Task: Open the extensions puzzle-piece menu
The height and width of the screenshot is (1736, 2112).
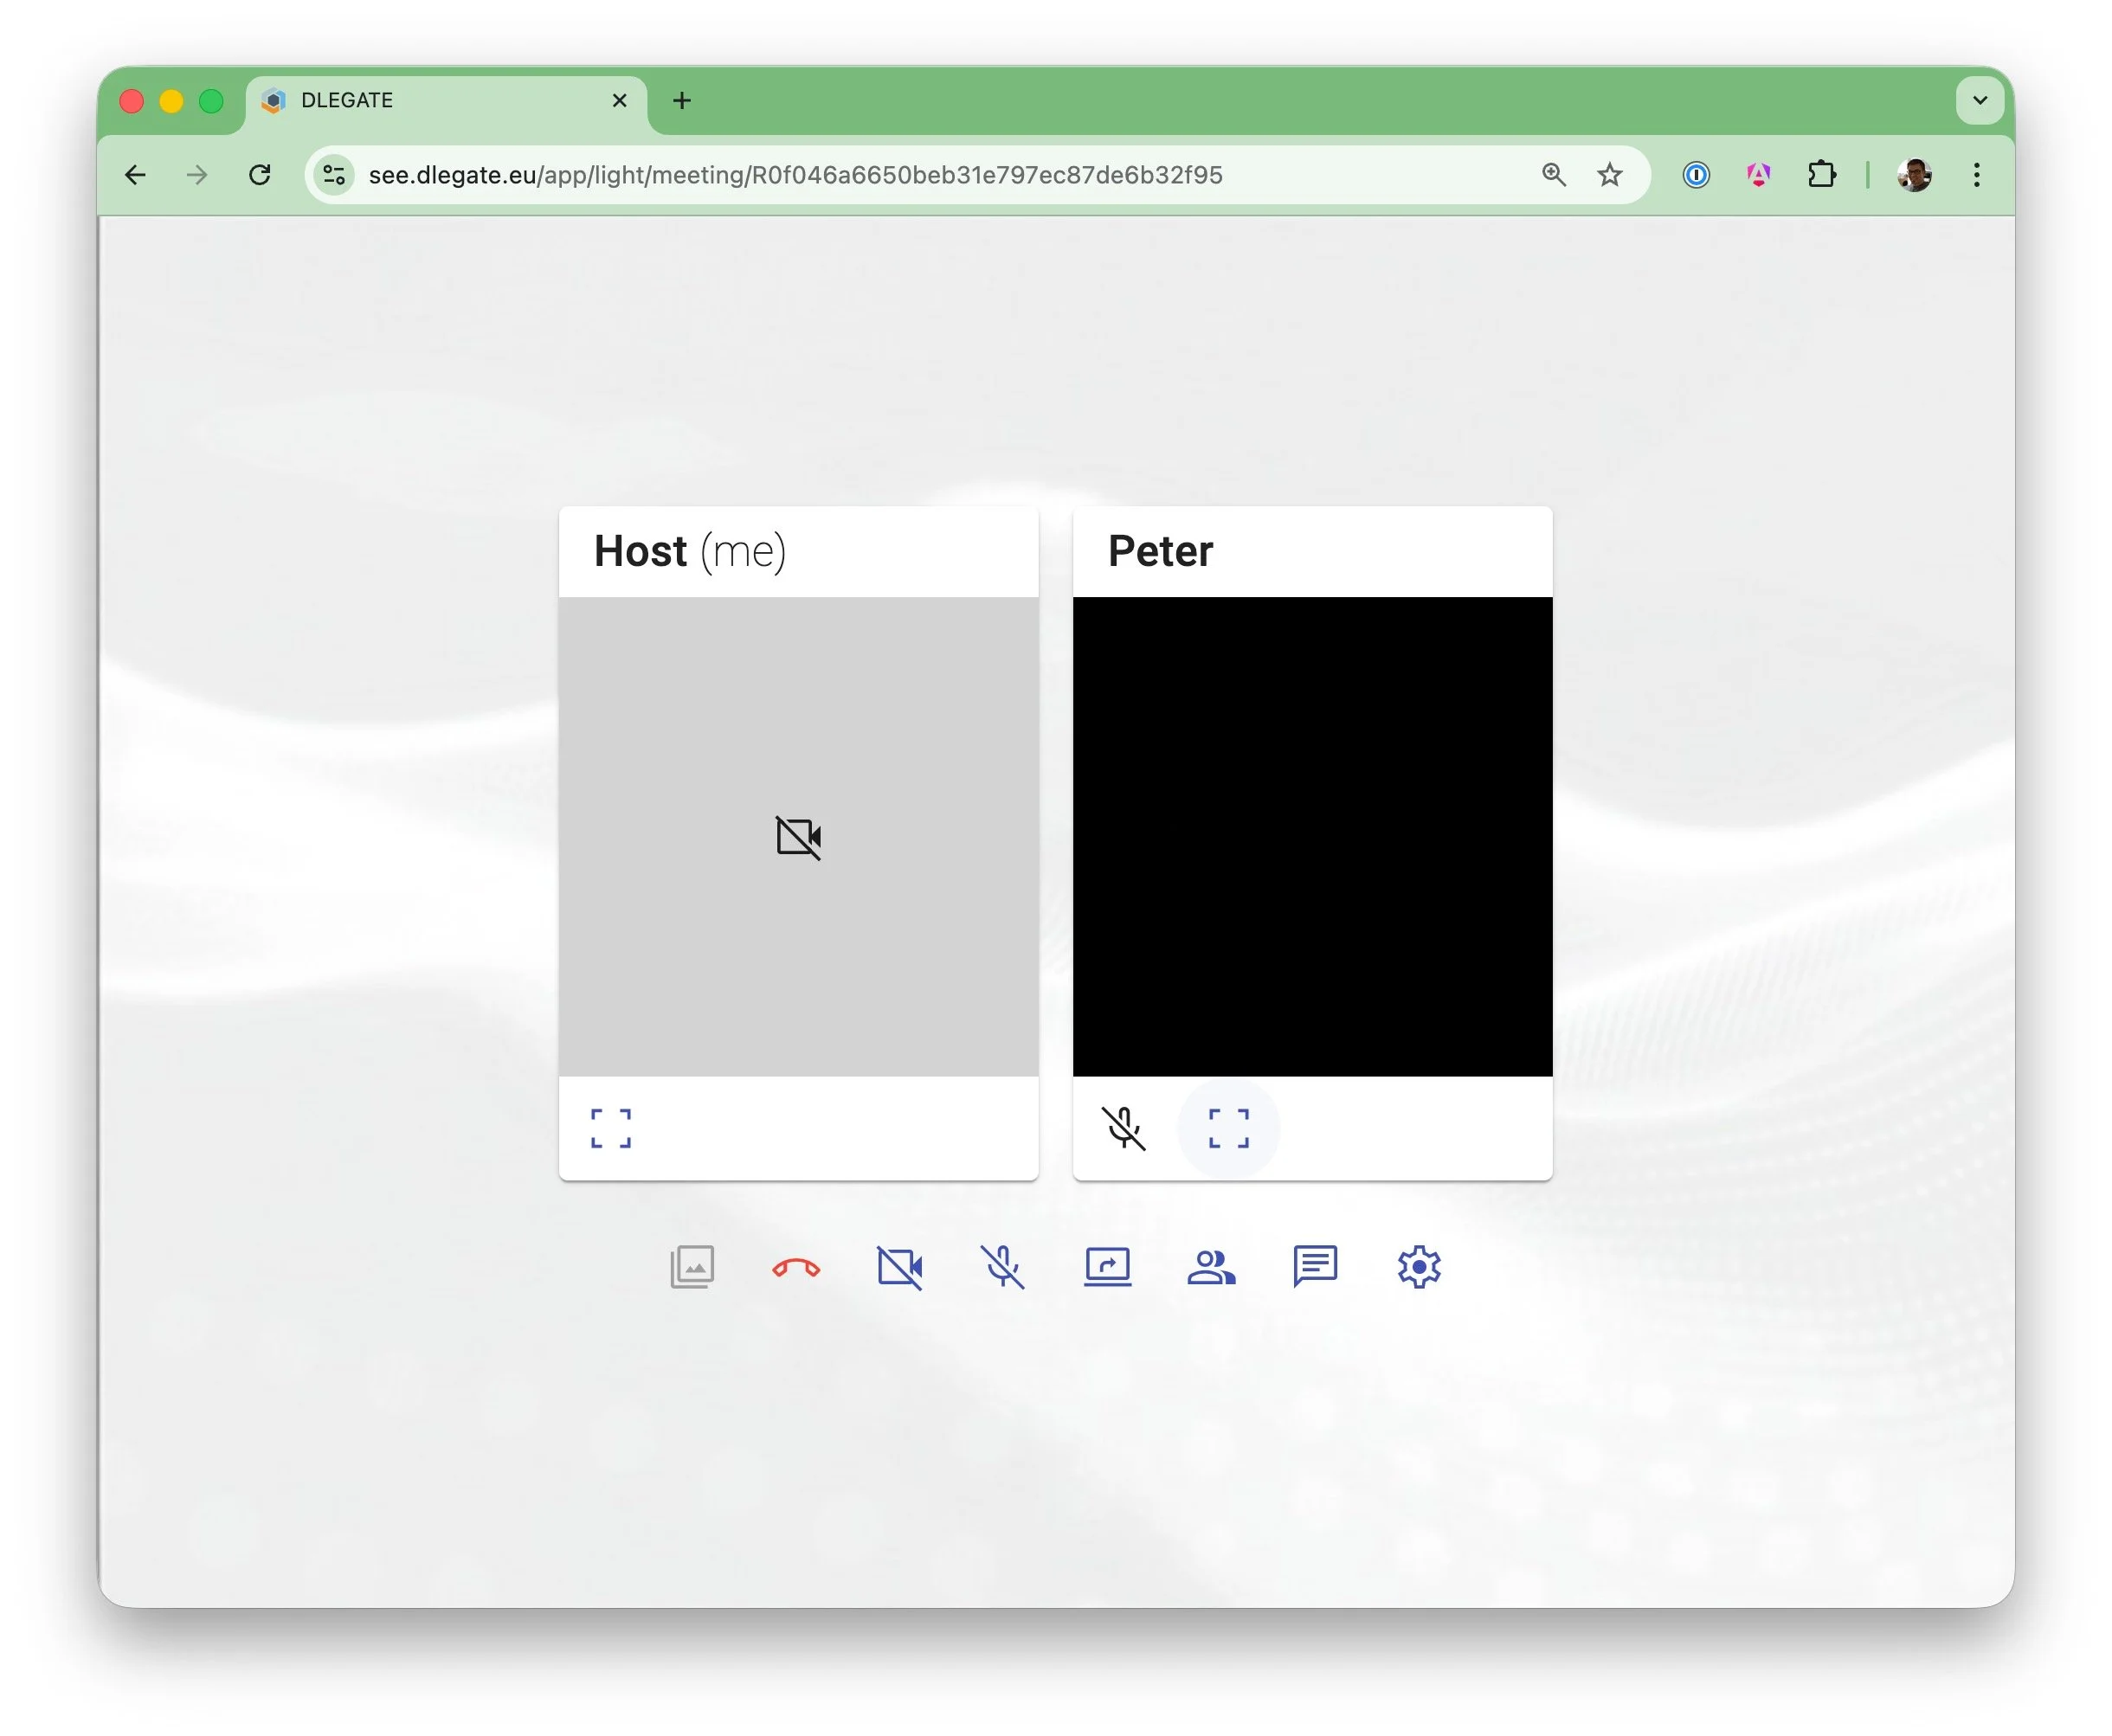Action: pos(1823,174)
